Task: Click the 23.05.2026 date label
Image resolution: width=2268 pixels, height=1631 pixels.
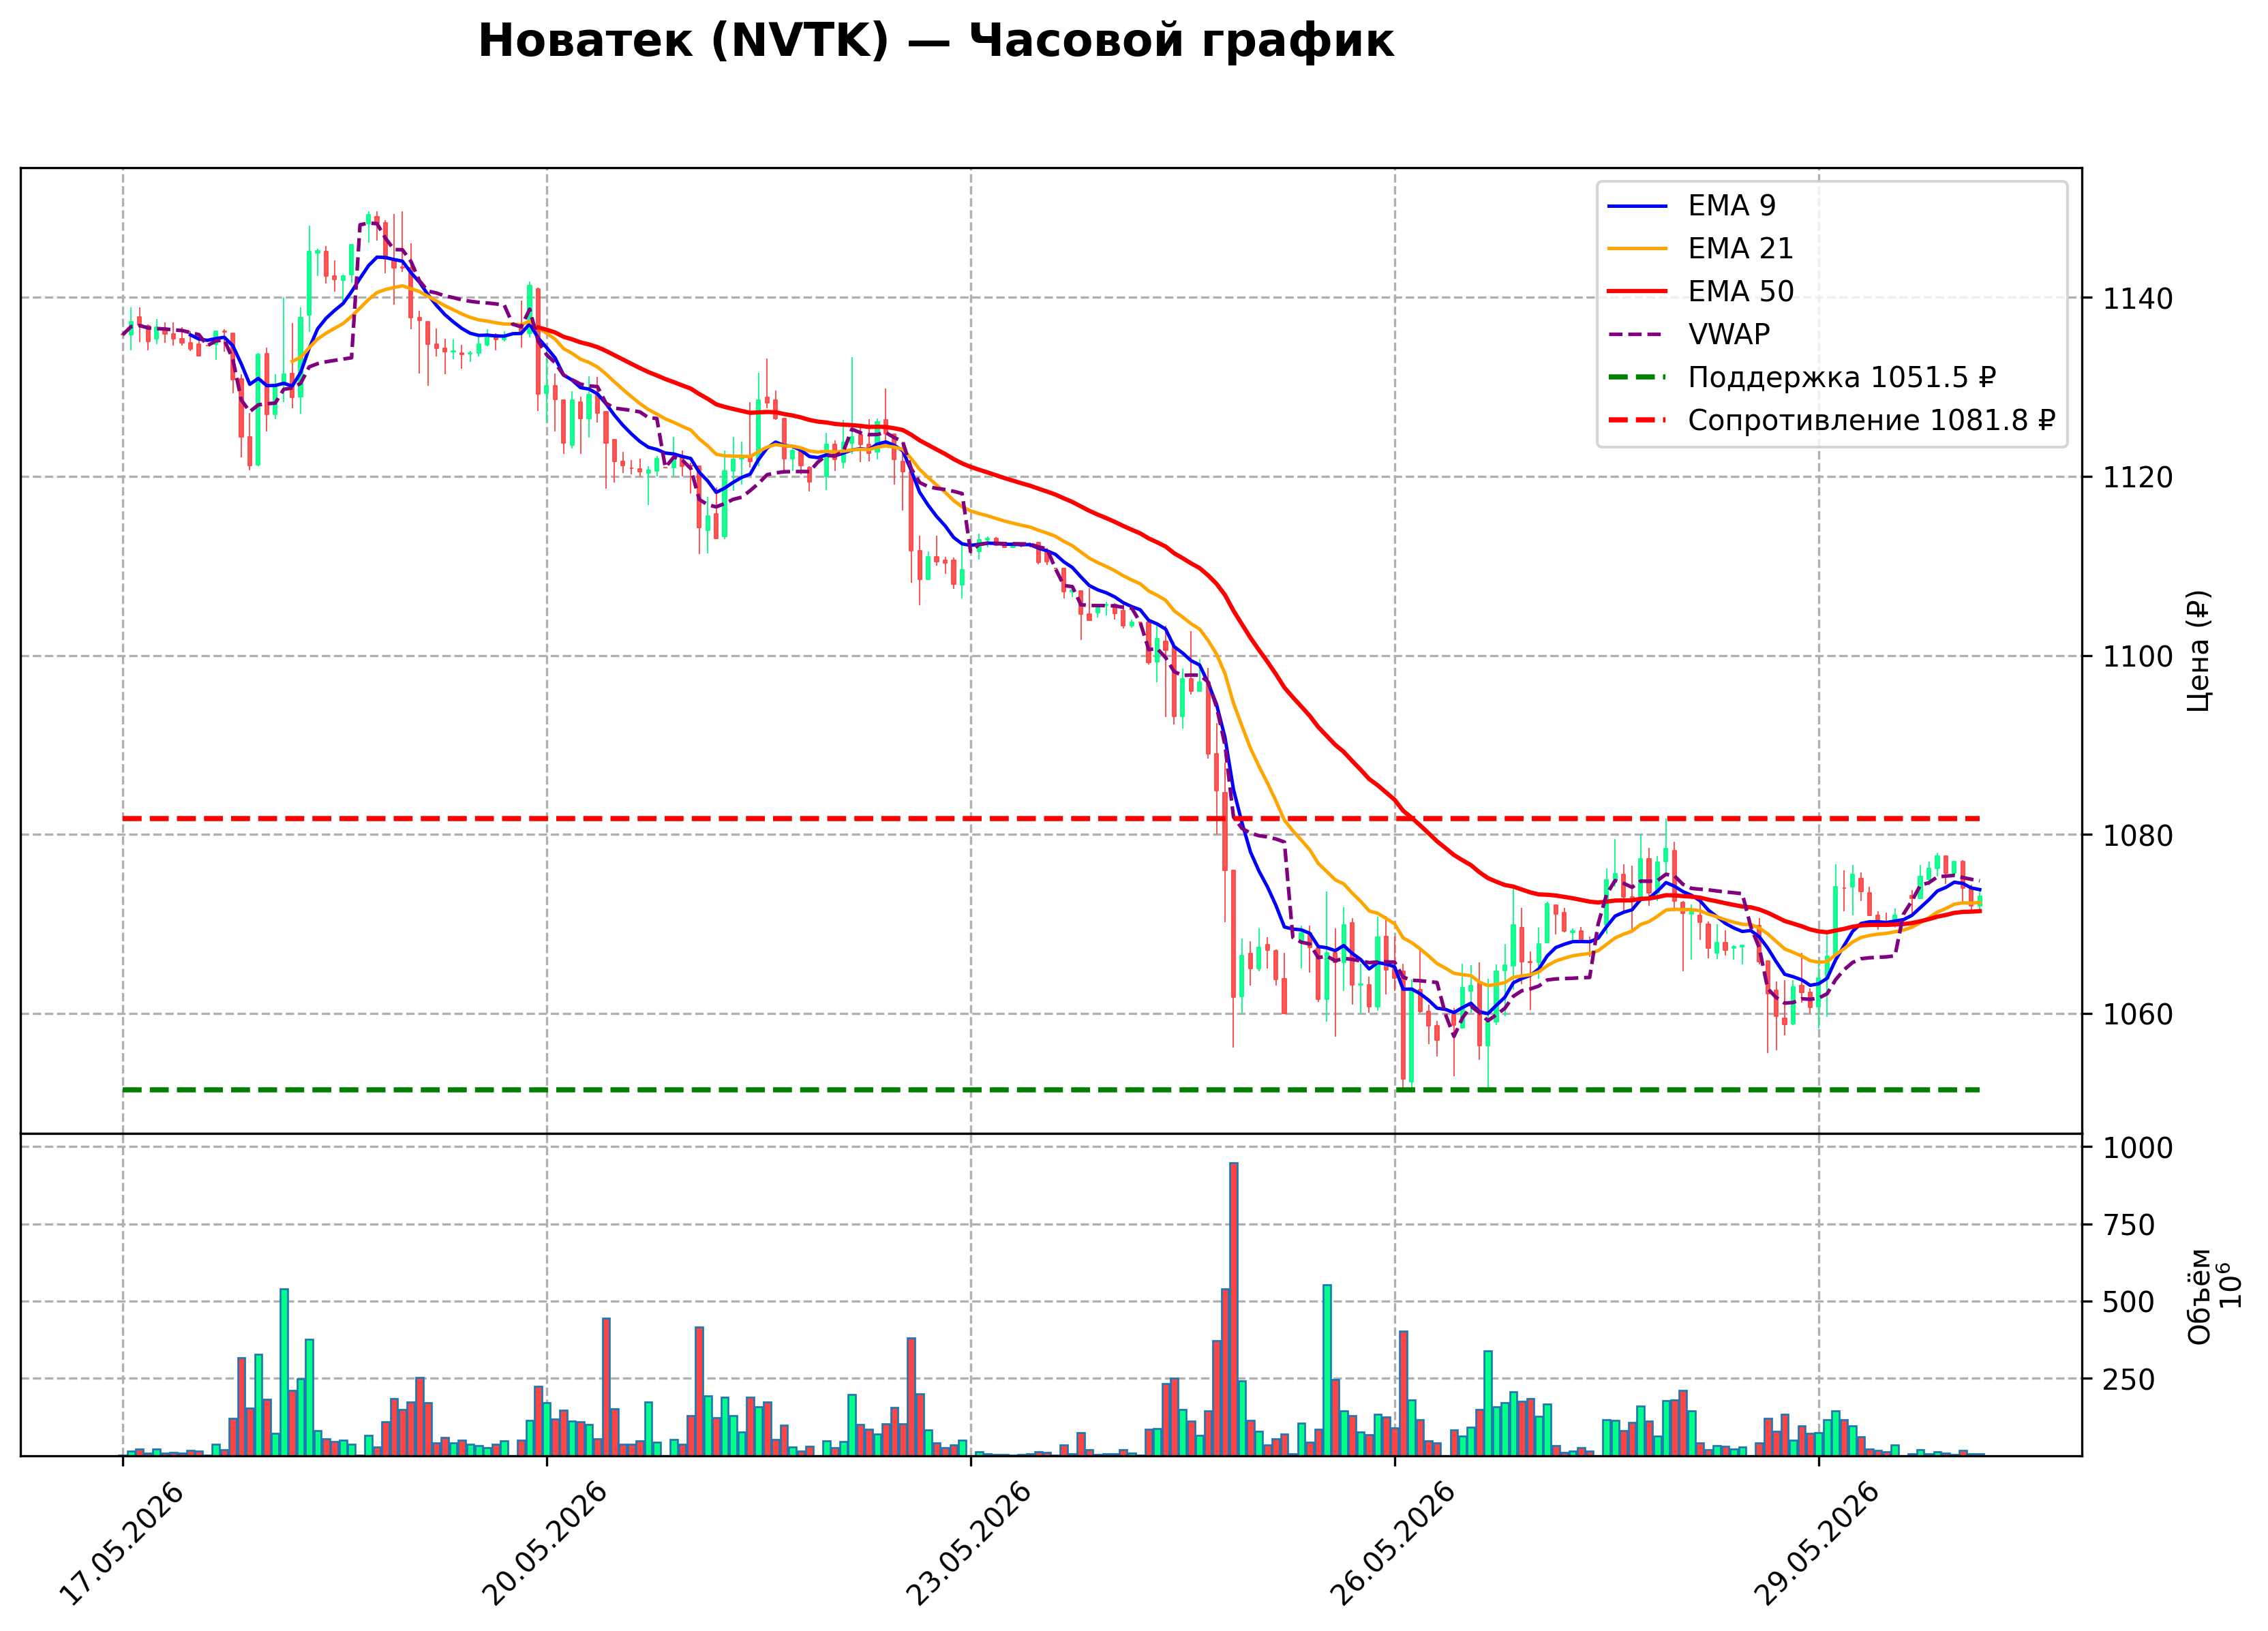Action: click(x=969, y=1544)
